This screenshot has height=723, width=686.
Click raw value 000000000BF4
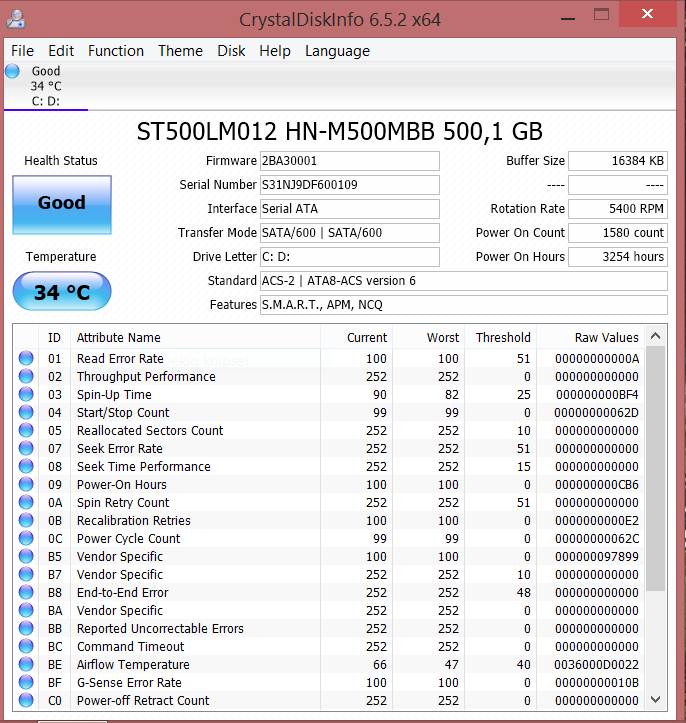pos(597,395)
